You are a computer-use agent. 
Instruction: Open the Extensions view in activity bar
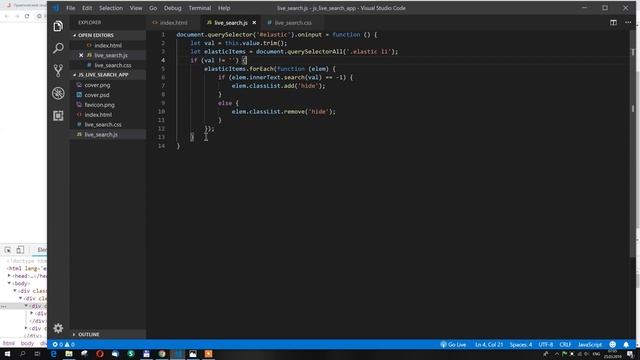pos(58,116)
